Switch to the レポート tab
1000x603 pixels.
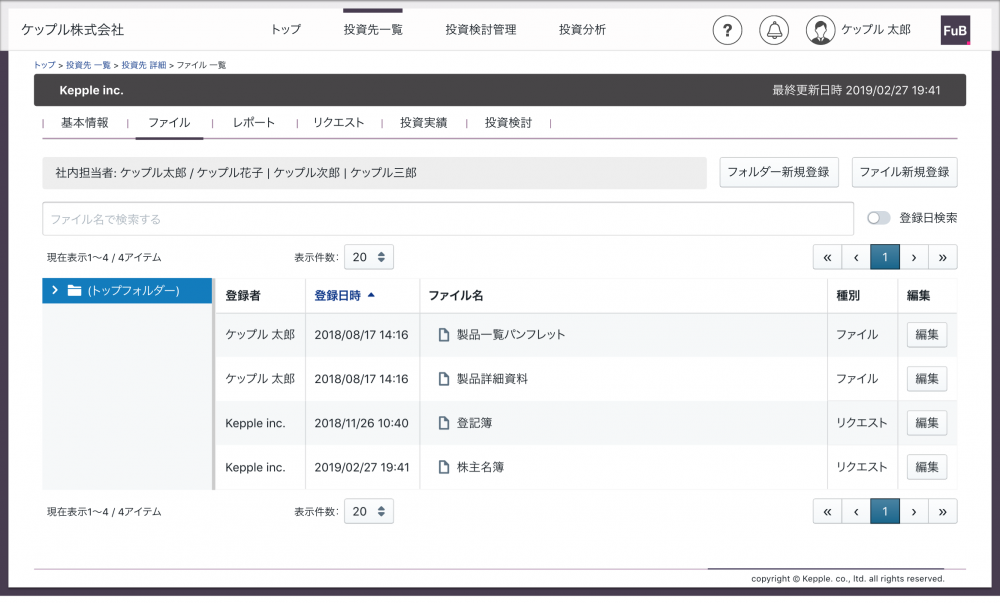(253, 123)
